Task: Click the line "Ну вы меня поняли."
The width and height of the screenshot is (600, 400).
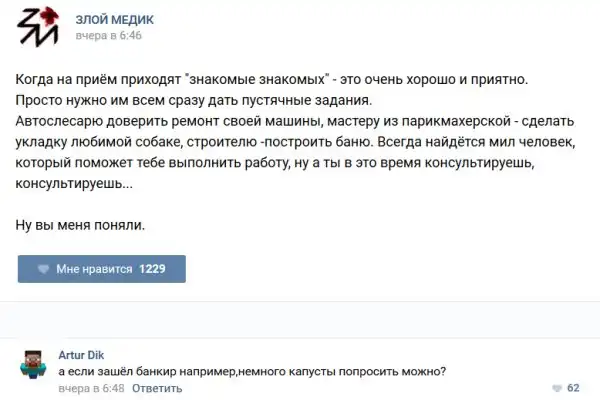Action: 81,224
